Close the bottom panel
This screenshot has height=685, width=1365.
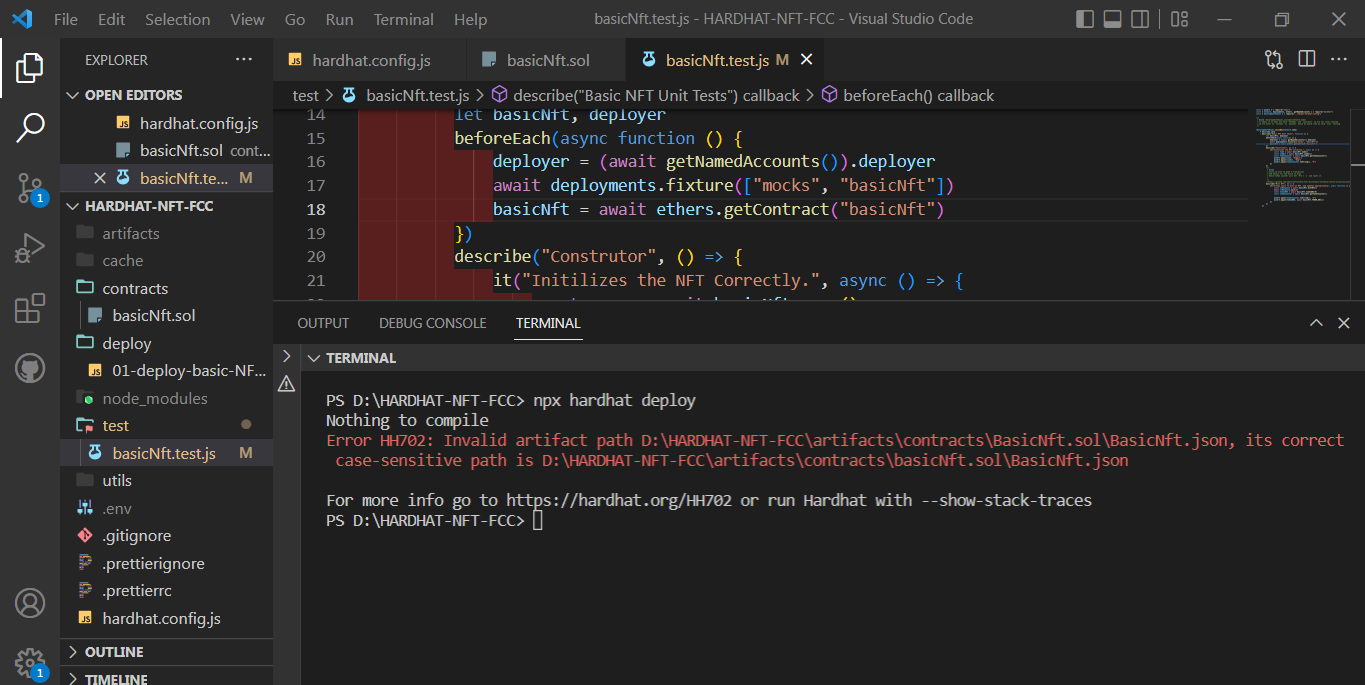coord(1344,323)
